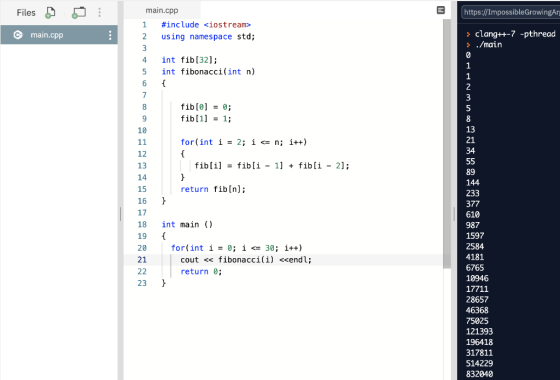This screenshot has width=560, height=380.
Task: Open the Files panel three-dot menu
Action: (99, 13)
